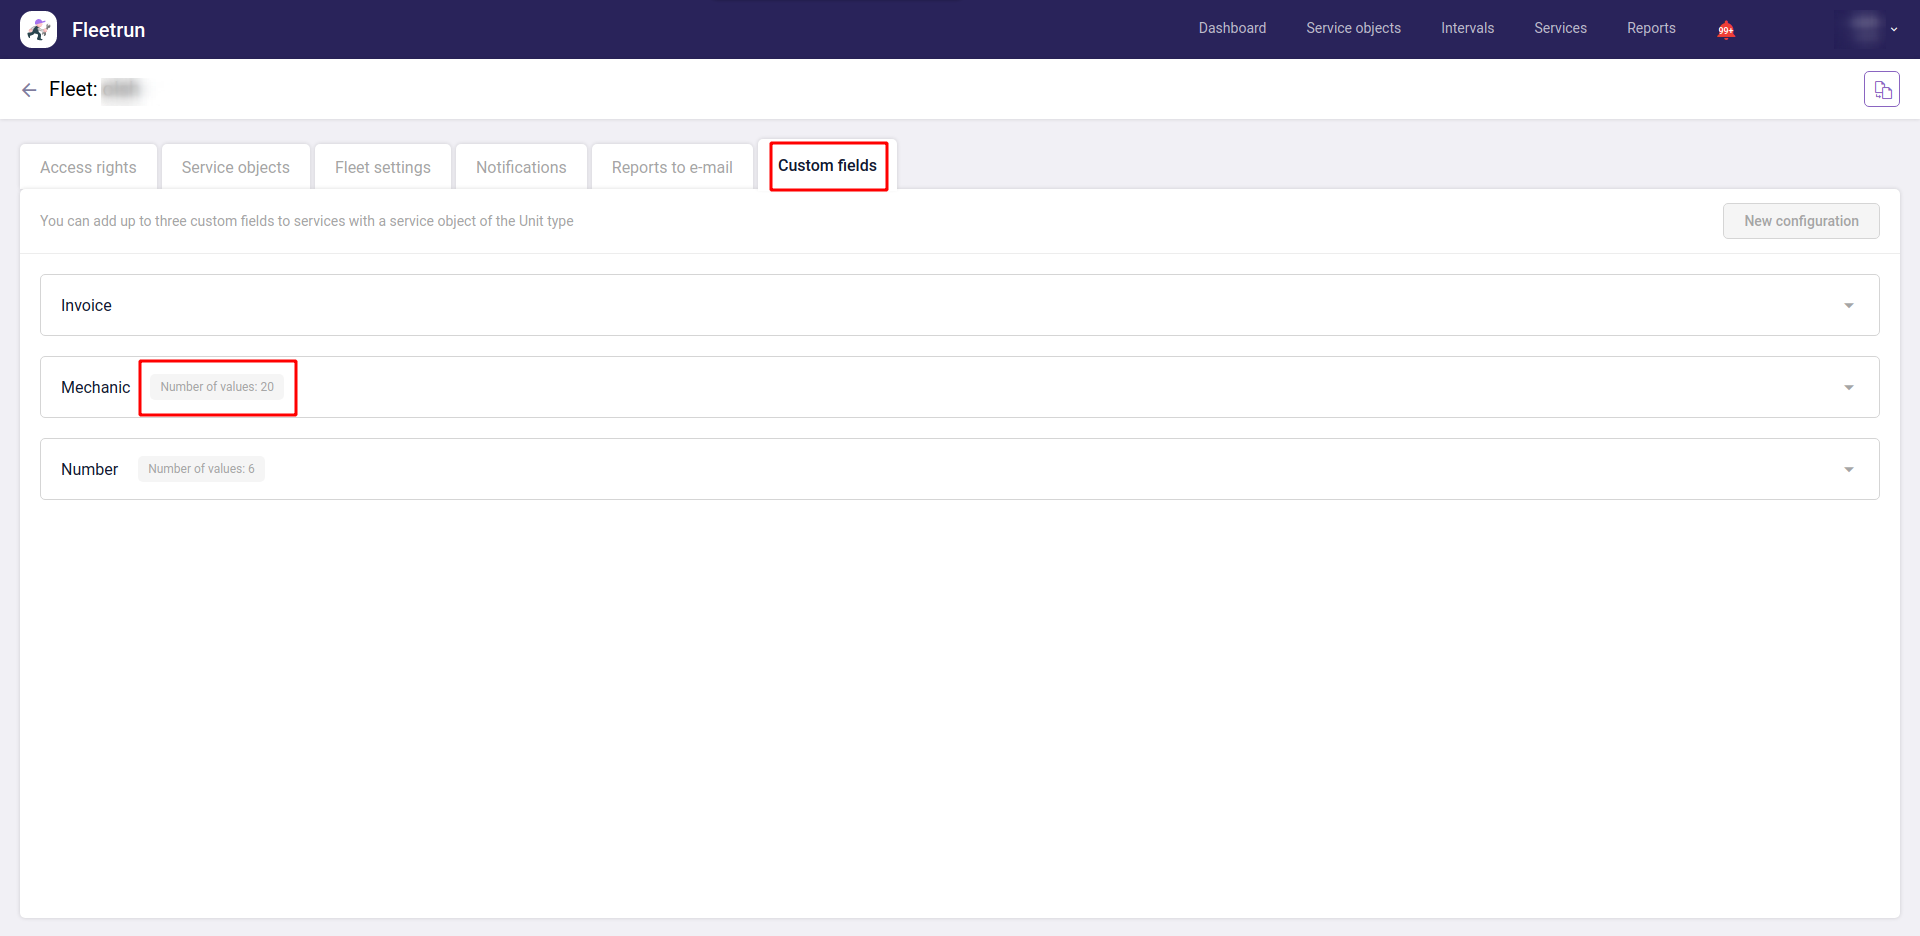The width and height of the screenshot is (1920, 936).
Task: Navigate to Intervals in top menu
Action: (x=1467, y=28)
